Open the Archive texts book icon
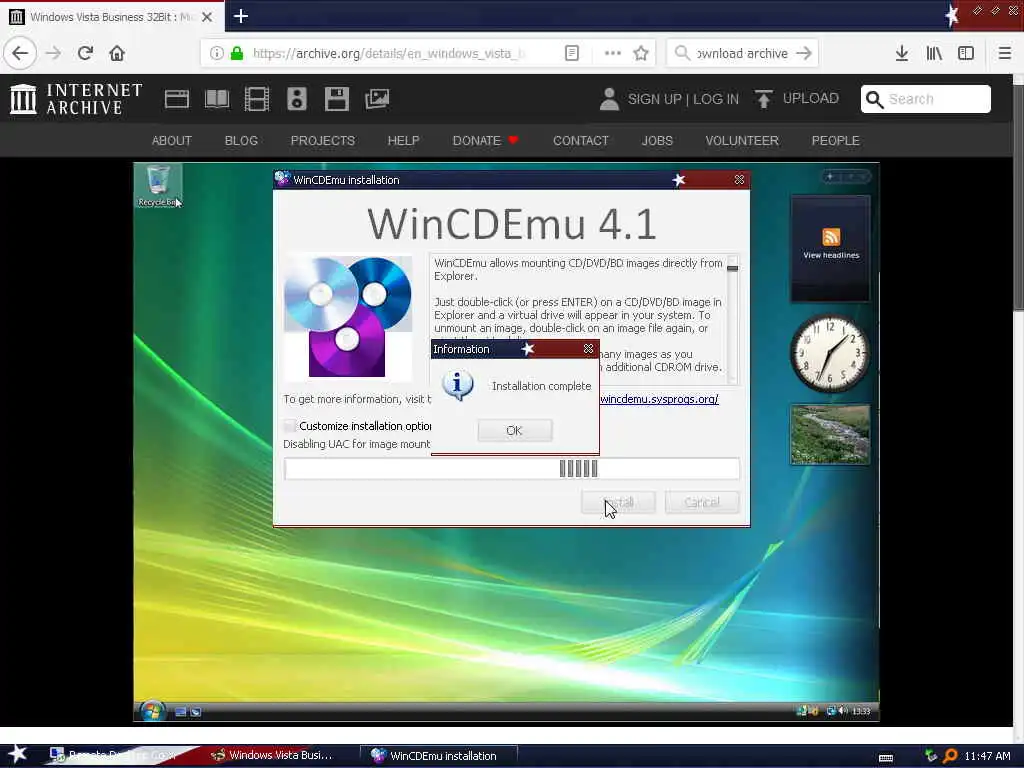This screenshot has width=1024, height=768. pyautogui.click(x=217, y=99)
